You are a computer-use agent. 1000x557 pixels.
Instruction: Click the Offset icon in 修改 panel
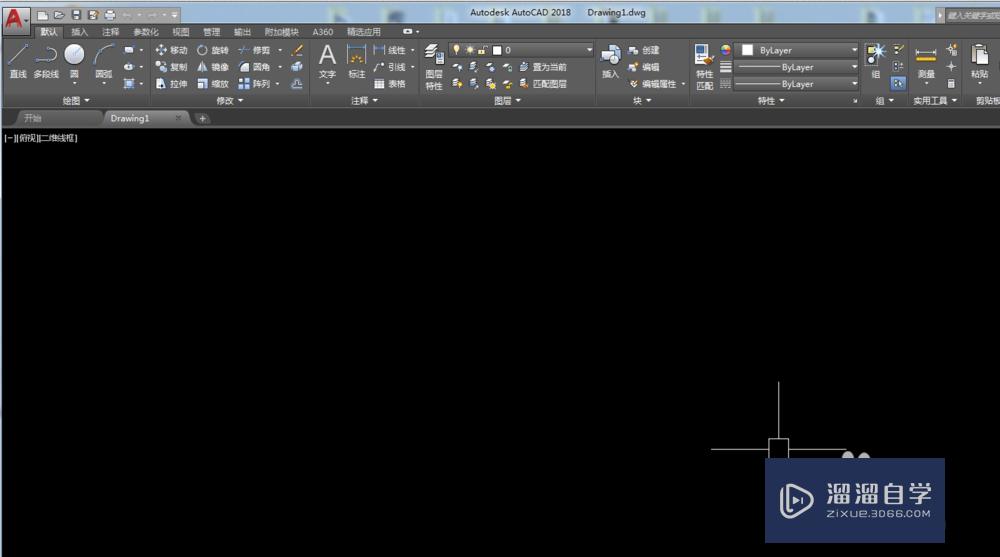click(297, 84)
